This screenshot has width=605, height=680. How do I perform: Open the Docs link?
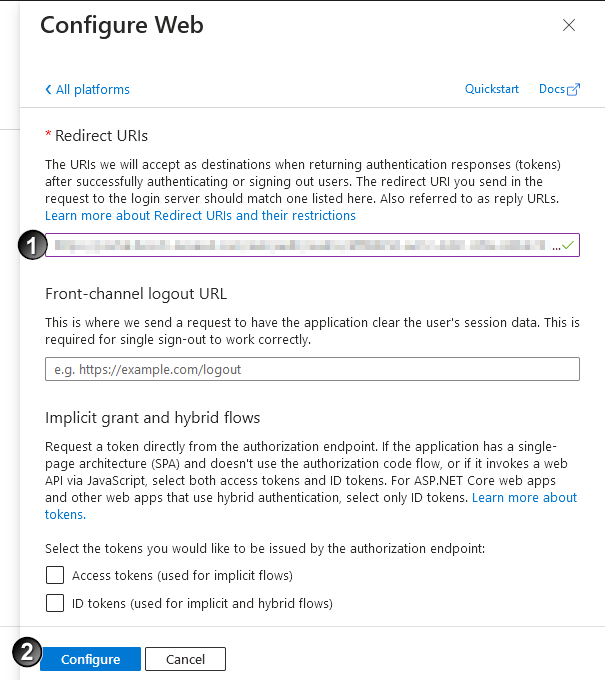click(551, 89)
